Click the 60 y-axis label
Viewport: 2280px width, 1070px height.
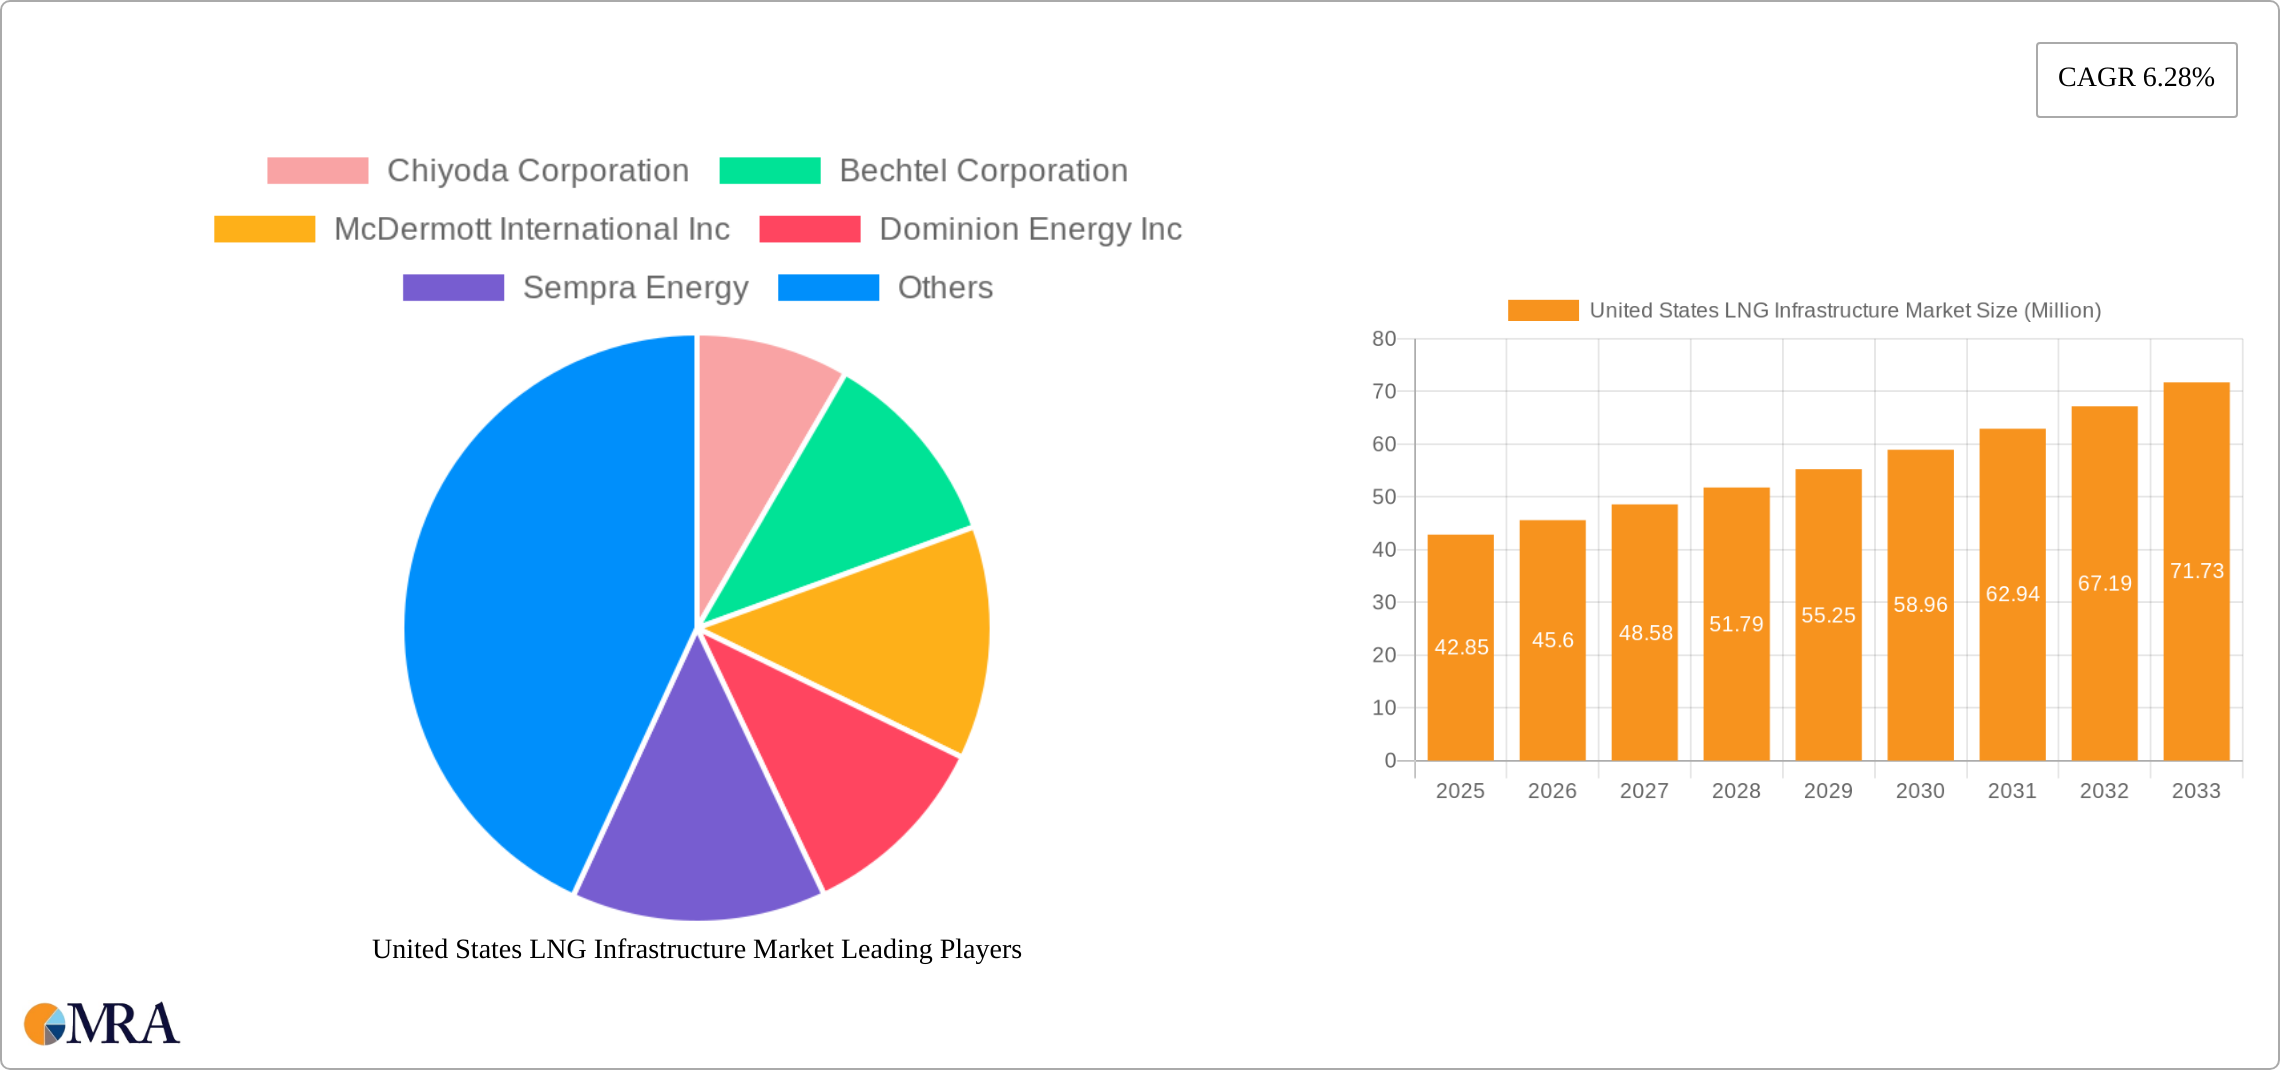tap(1385, 444)
